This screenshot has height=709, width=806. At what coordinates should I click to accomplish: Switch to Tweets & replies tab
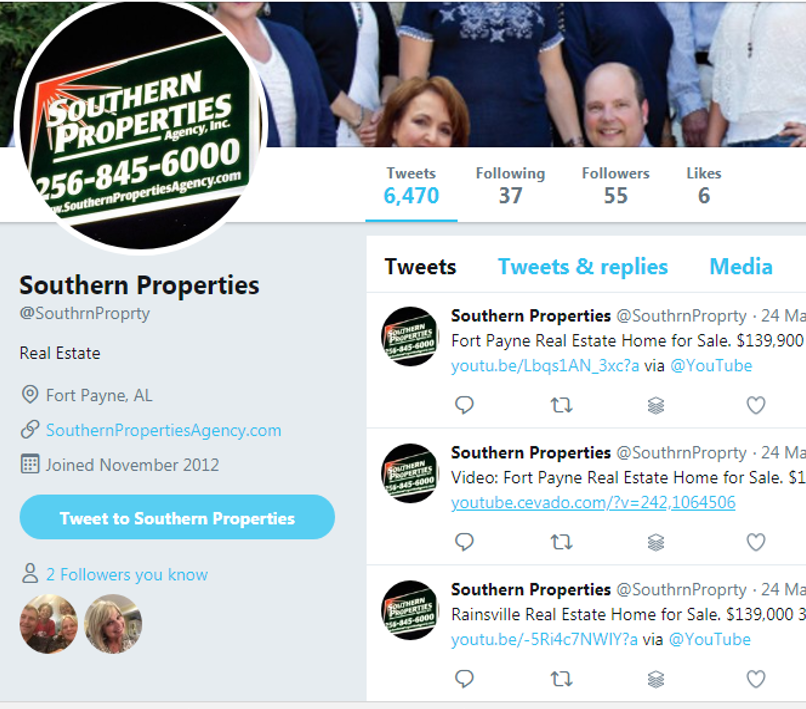(583, 267)
